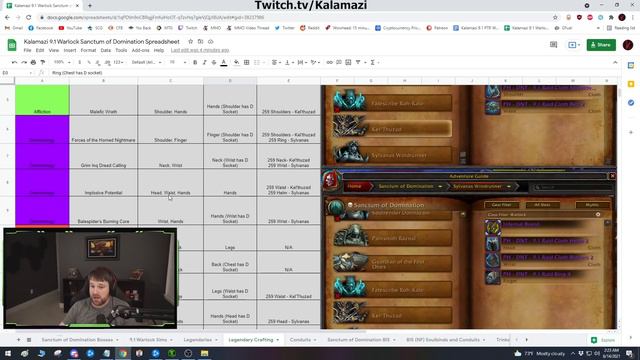Open the Functions sigma menu
Image resolution: width=640 pixels, height=360 pixels.
coord(373,62)
